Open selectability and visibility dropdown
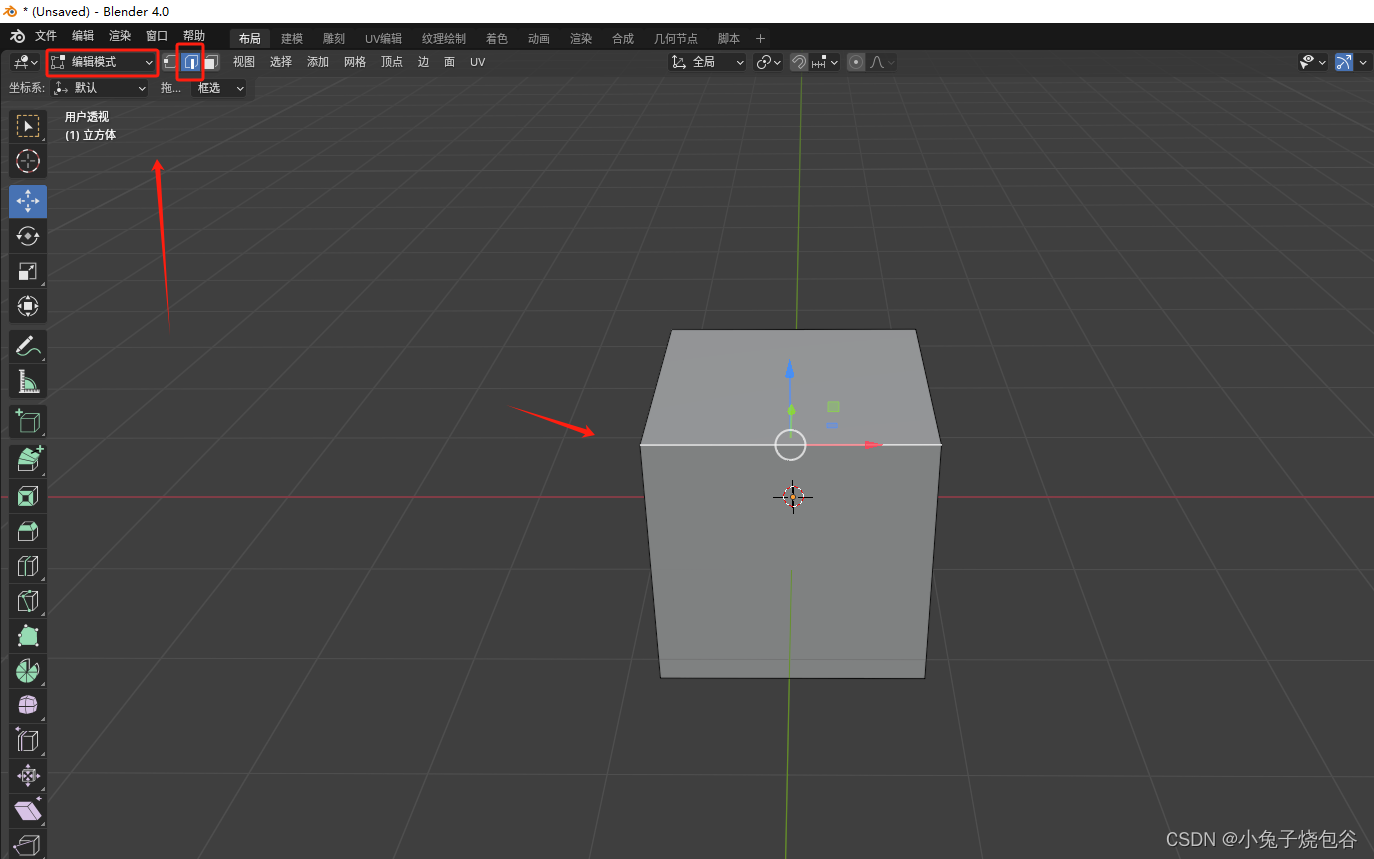 pyautogui.click(x=1312, y=62)
